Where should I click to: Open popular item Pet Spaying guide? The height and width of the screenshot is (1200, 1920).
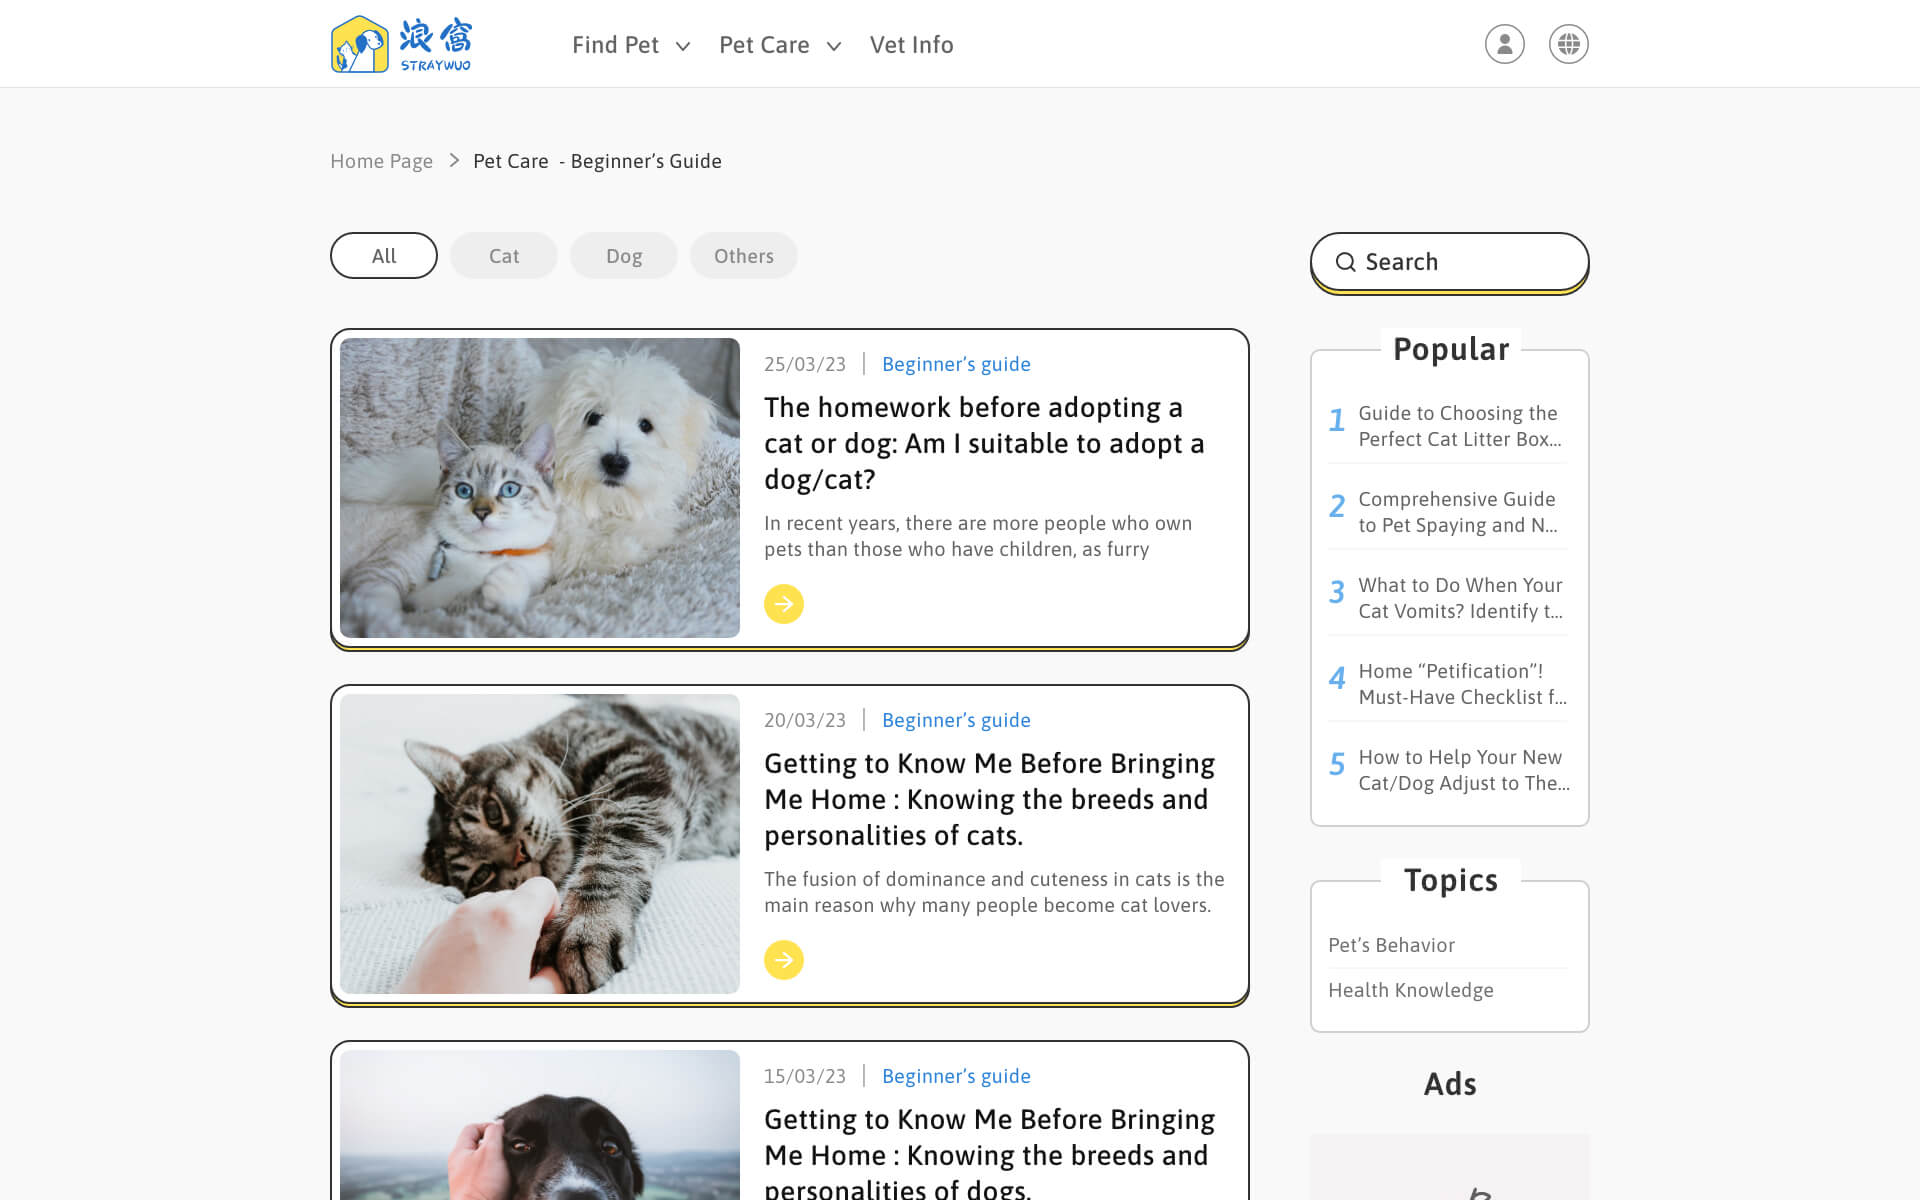[x=1448, y=512]
